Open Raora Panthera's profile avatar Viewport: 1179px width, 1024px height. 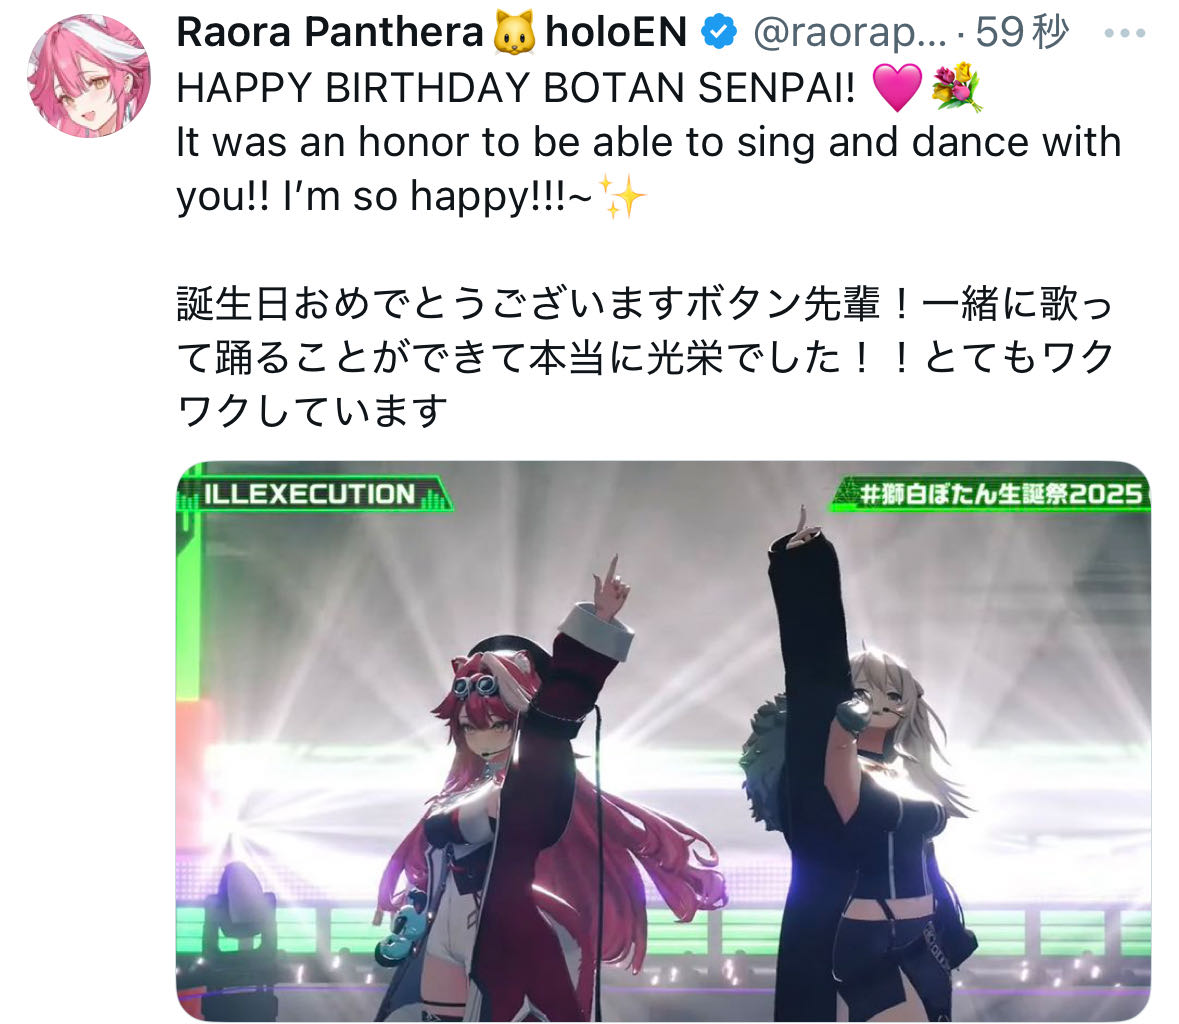(x=89, y=76)
